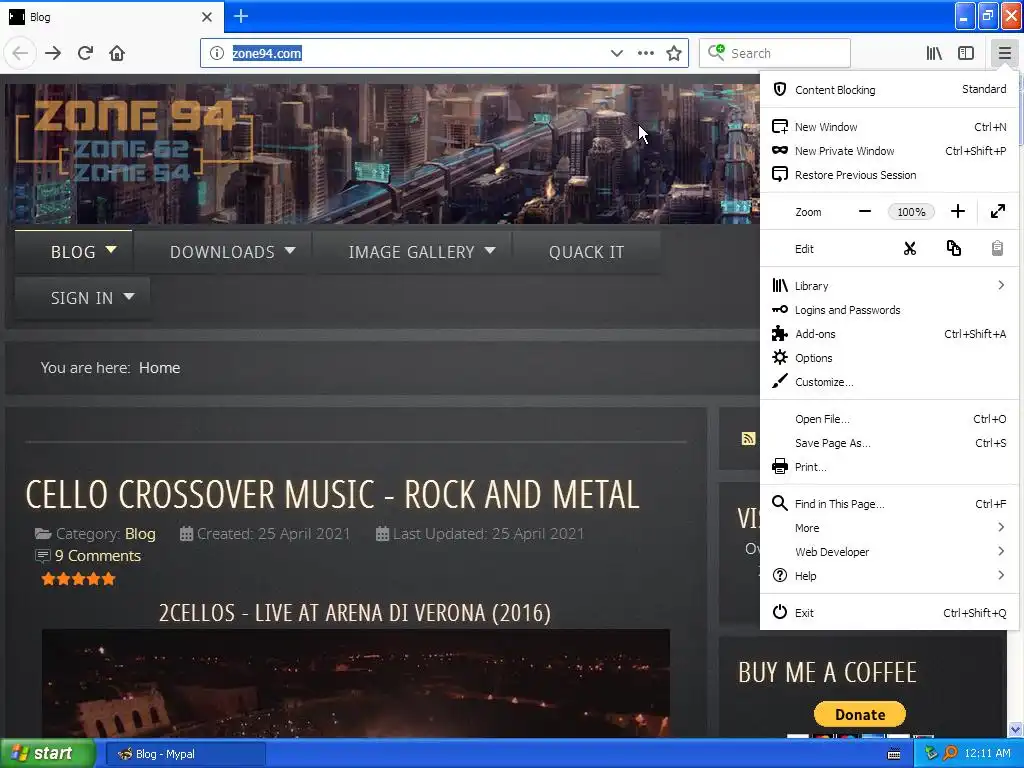Viewport: 1024px width, 768px height.
Task: Reload the current page
Action: 86,53
